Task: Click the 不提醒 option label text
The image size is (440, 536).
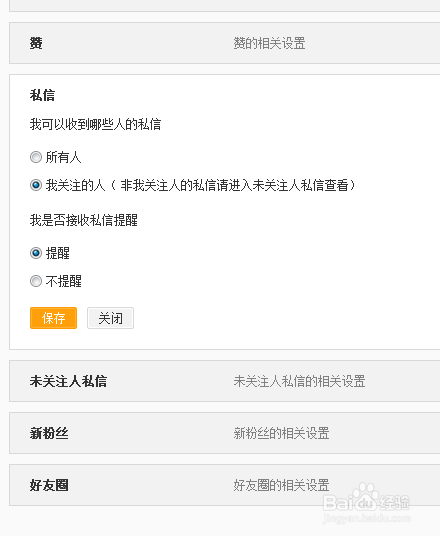Action: [64, 281]
